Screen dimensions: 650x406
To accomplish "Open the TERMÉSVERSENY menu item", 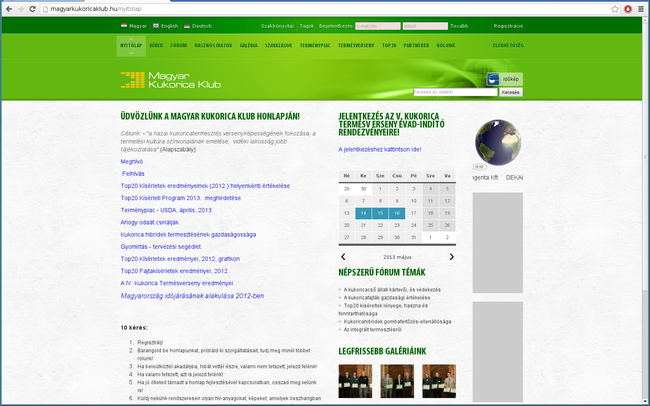I will 356,46.
